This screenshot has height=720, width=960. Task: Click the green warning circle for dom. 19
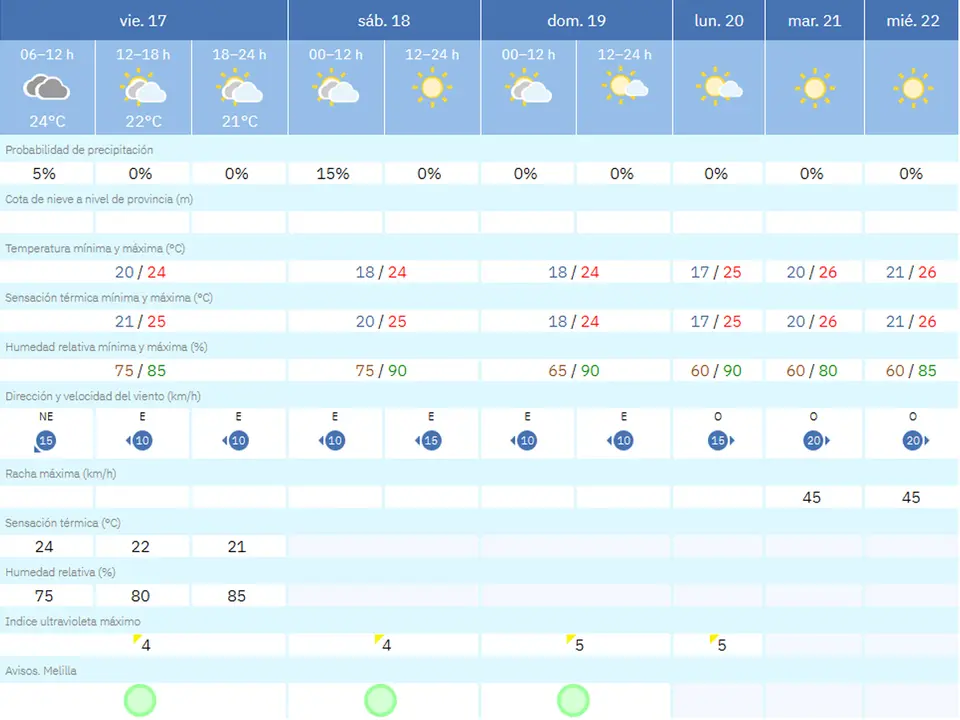click(573, 700)
